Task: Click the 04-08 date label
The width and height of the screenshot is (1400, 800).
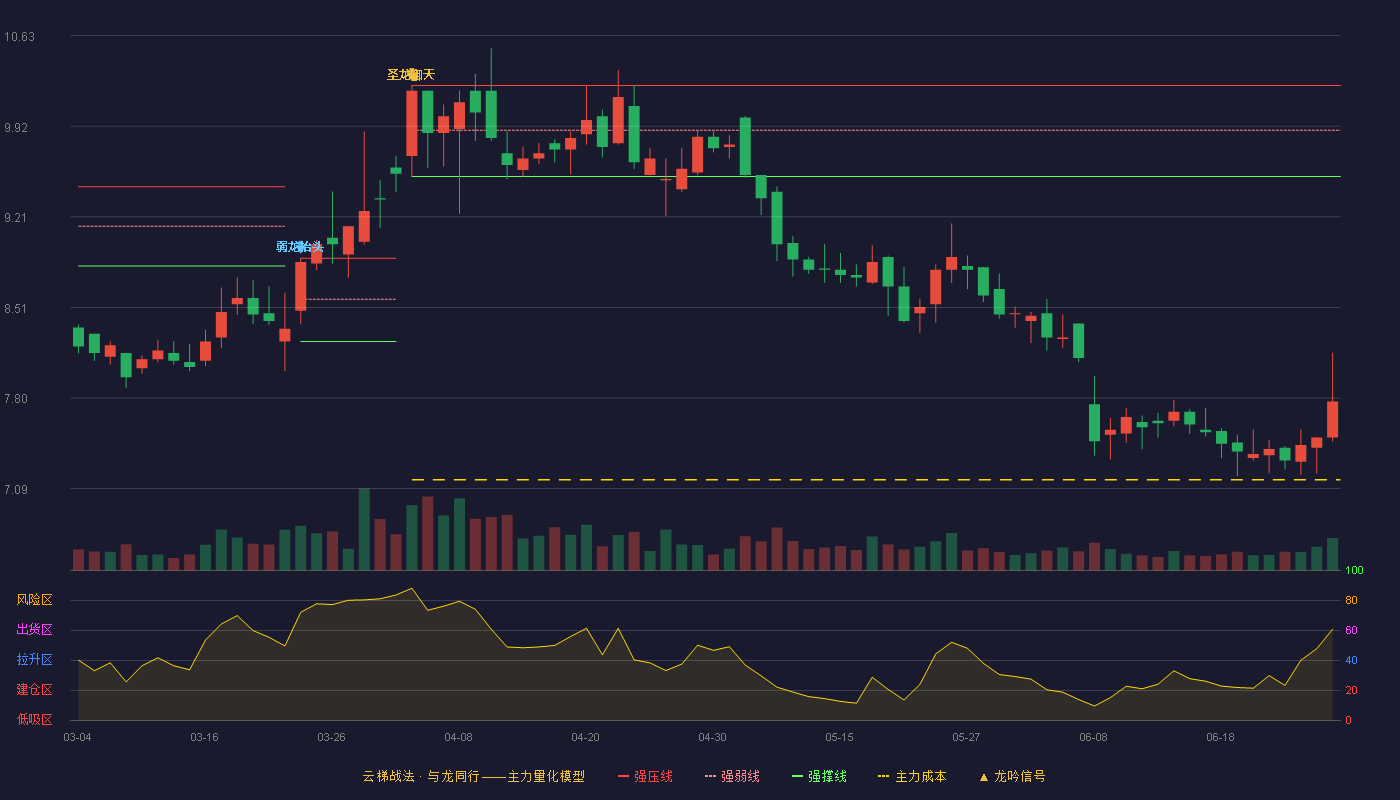Action: tap(459, 737)
